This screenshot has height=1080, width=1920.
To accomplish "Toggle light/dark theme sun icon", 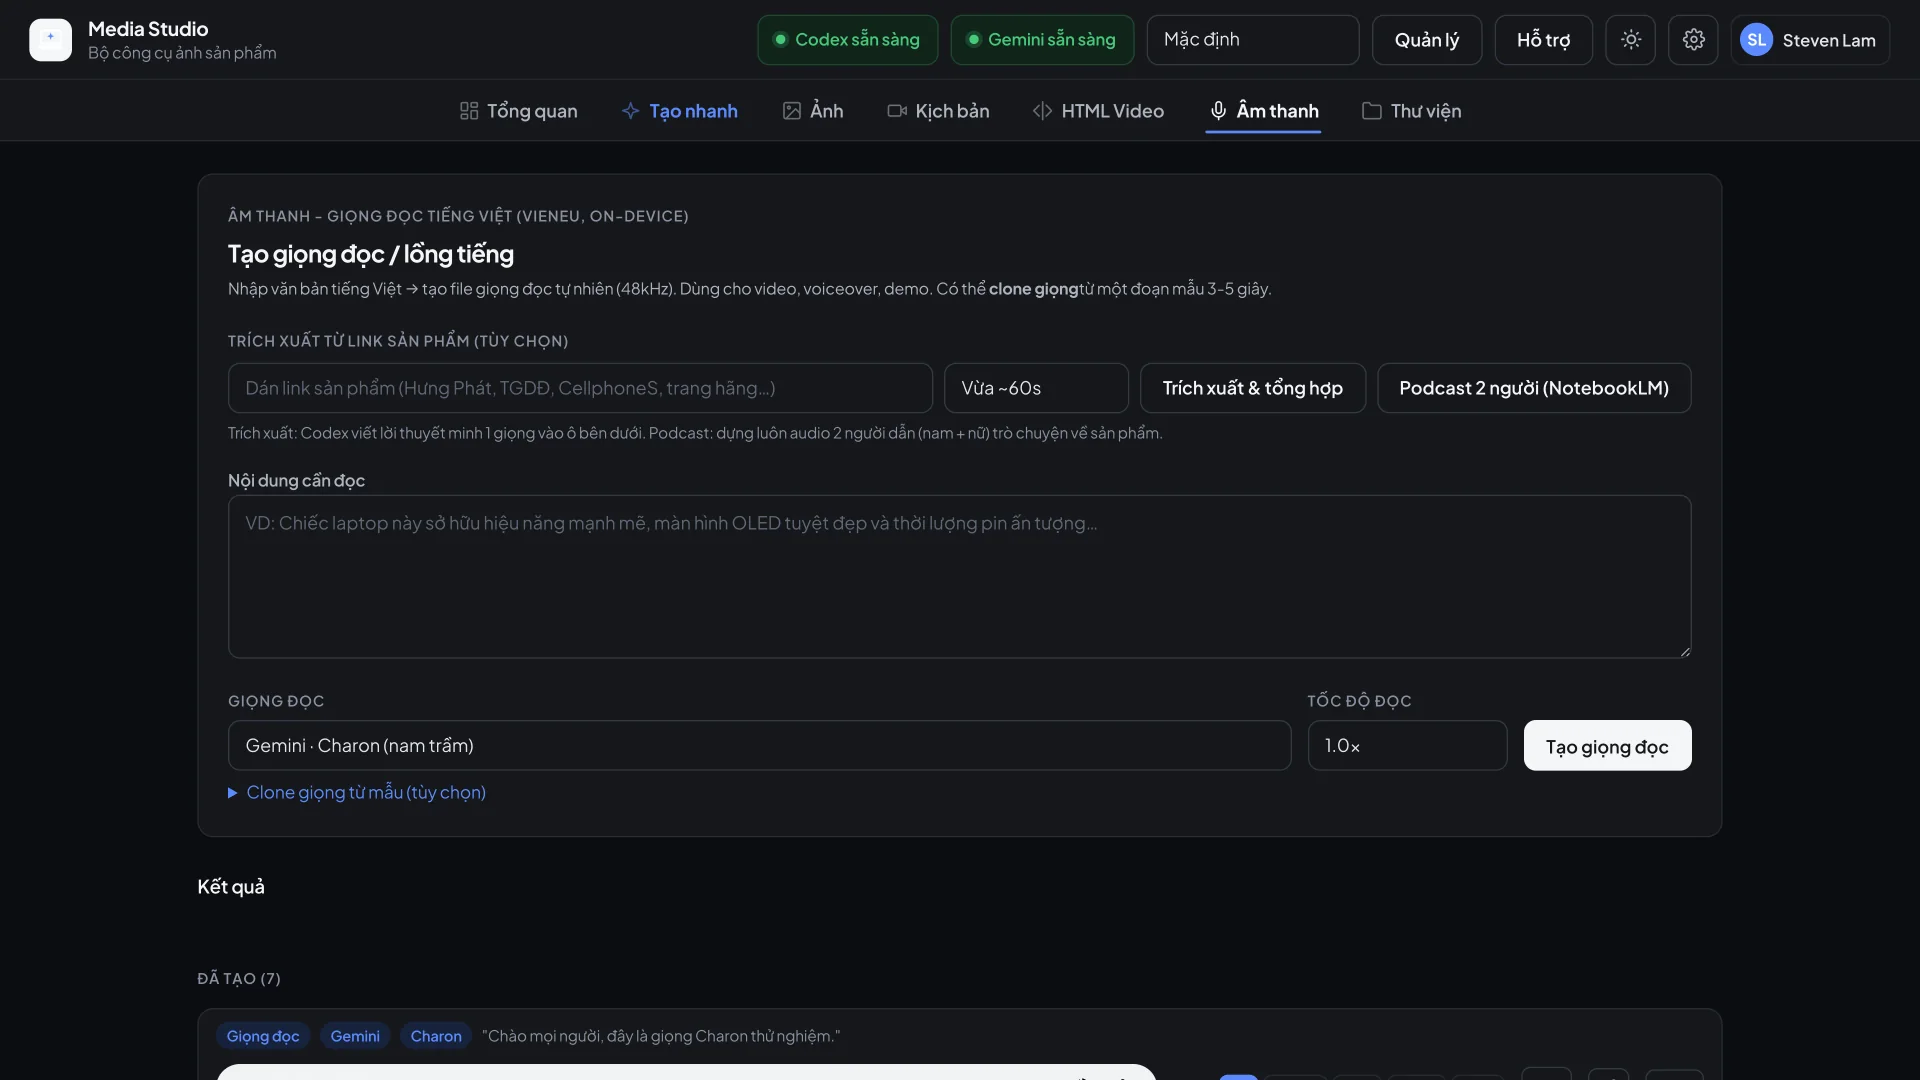I will point(1631,40).
